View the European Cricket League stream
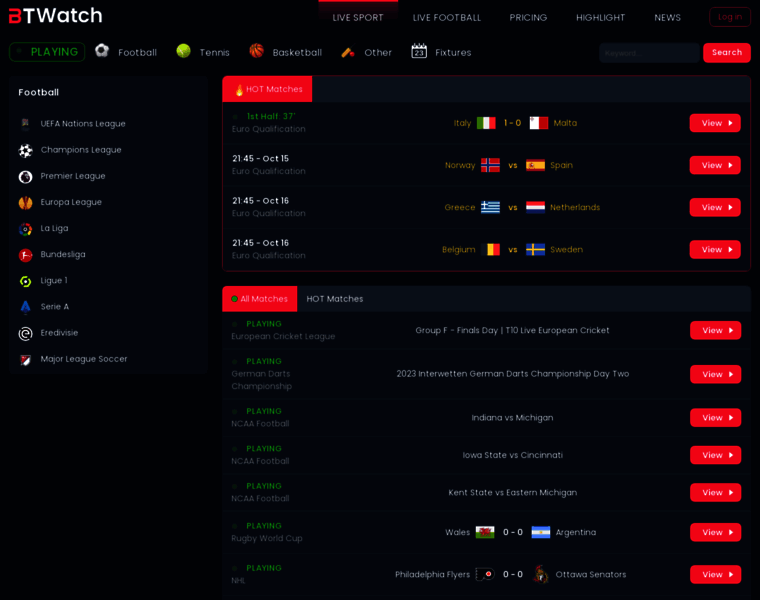760x600 pixels. coord(715,331)
